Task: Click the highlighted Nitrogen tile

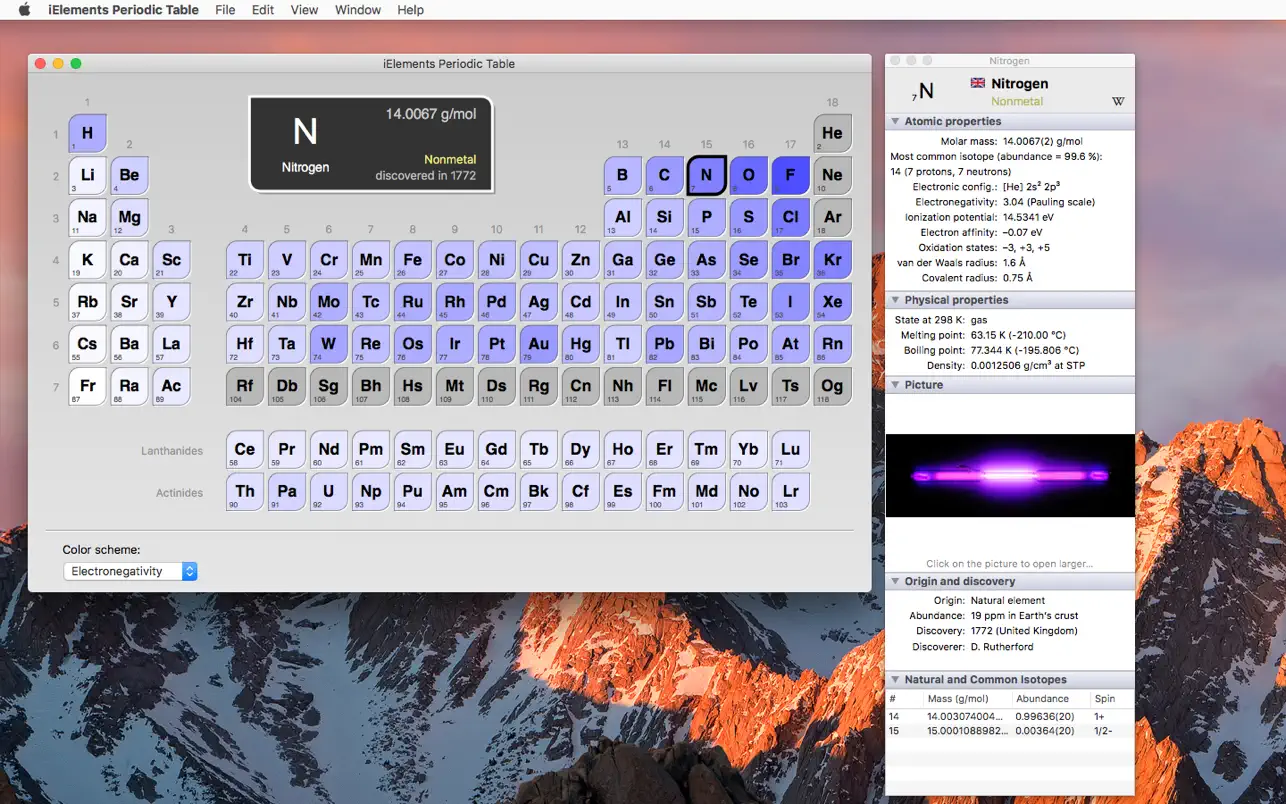Action: (x=706, y=175)
